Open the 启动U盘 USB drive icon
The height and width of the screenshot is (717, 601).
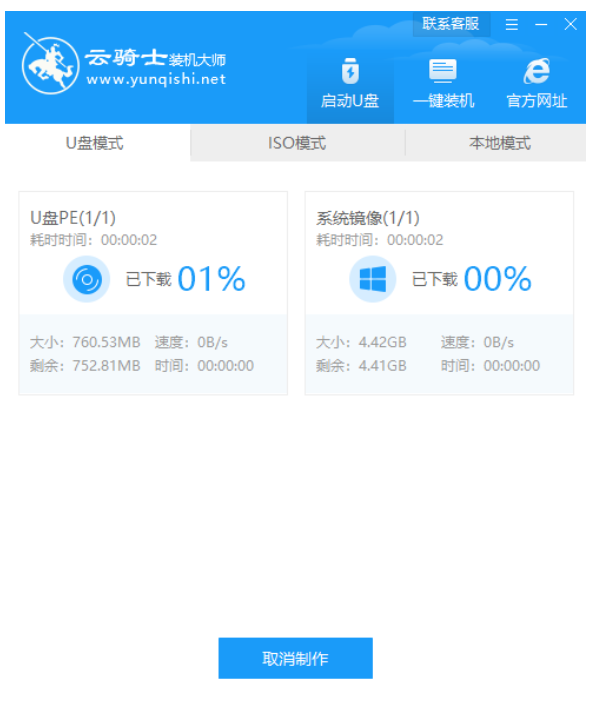tap(350, 72)
